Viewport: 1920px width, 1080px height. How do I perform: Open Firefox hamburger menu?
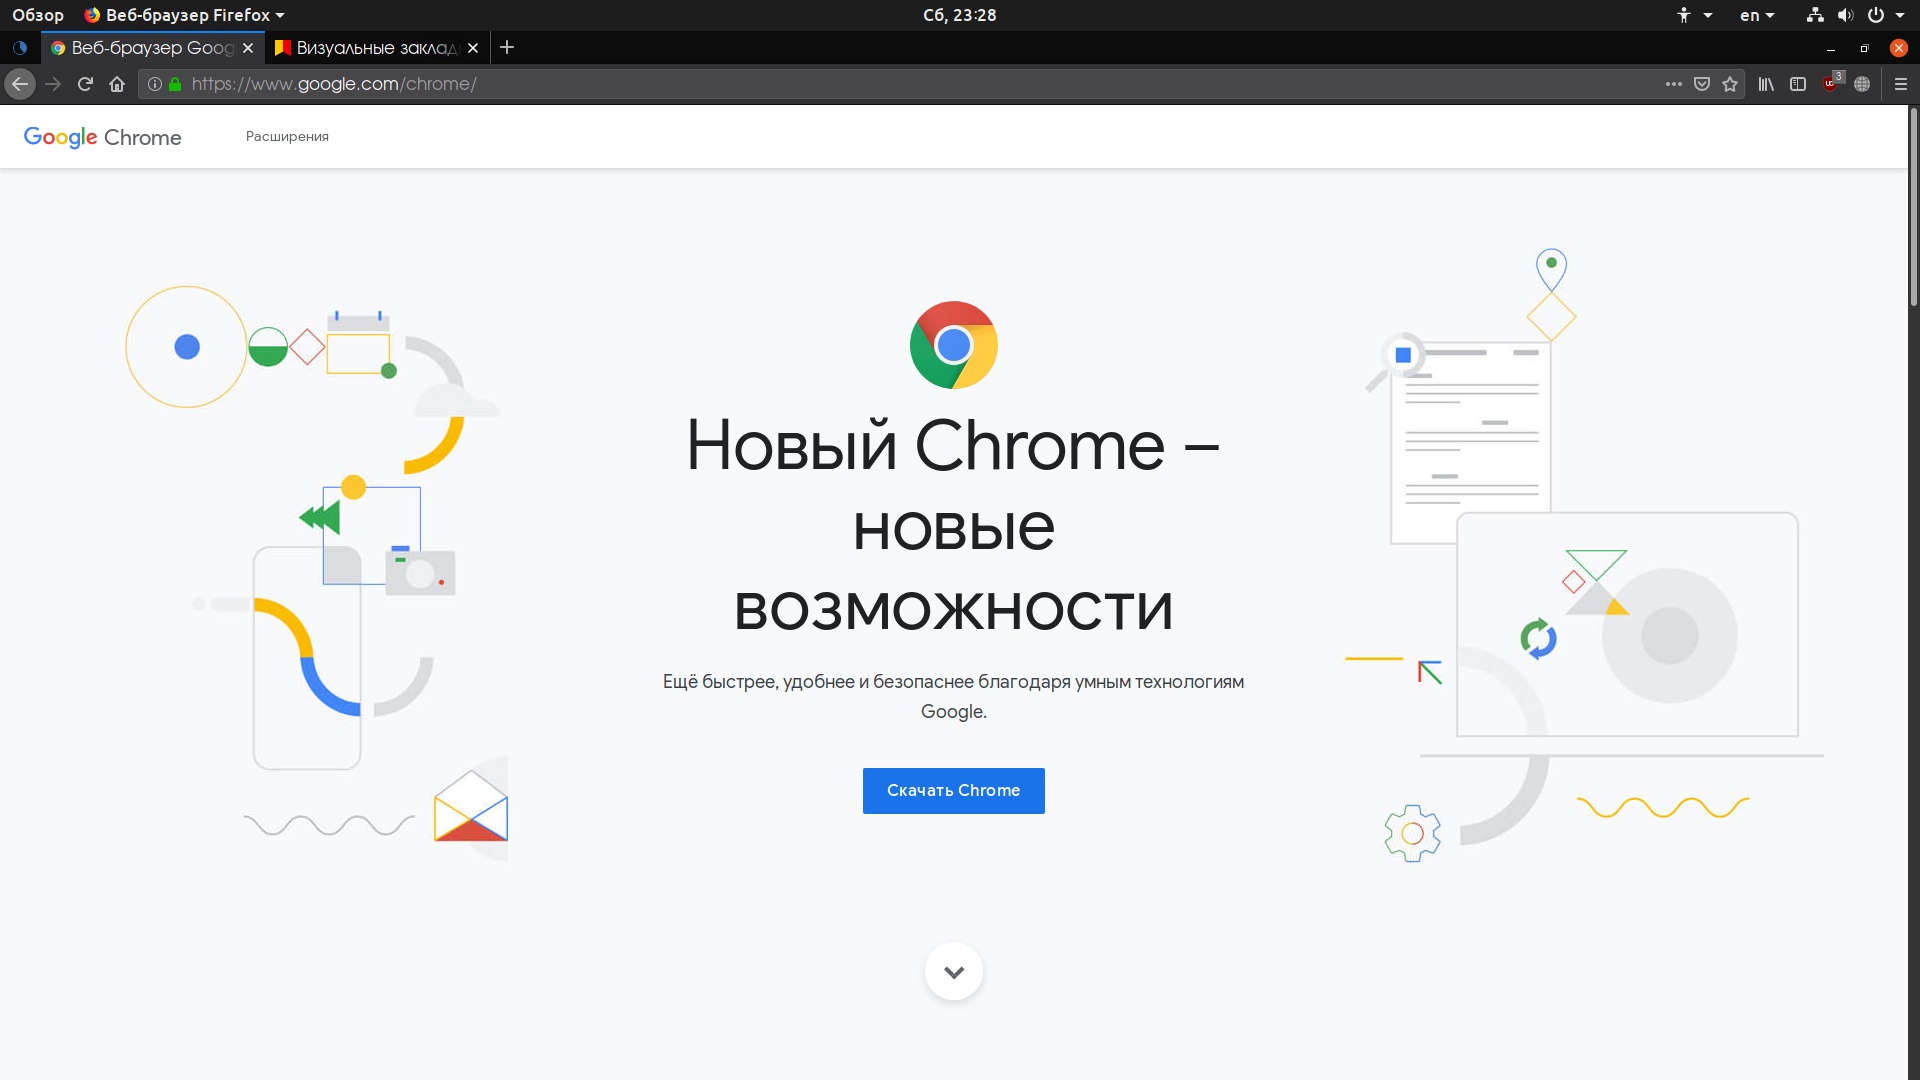pos(1901,84)
